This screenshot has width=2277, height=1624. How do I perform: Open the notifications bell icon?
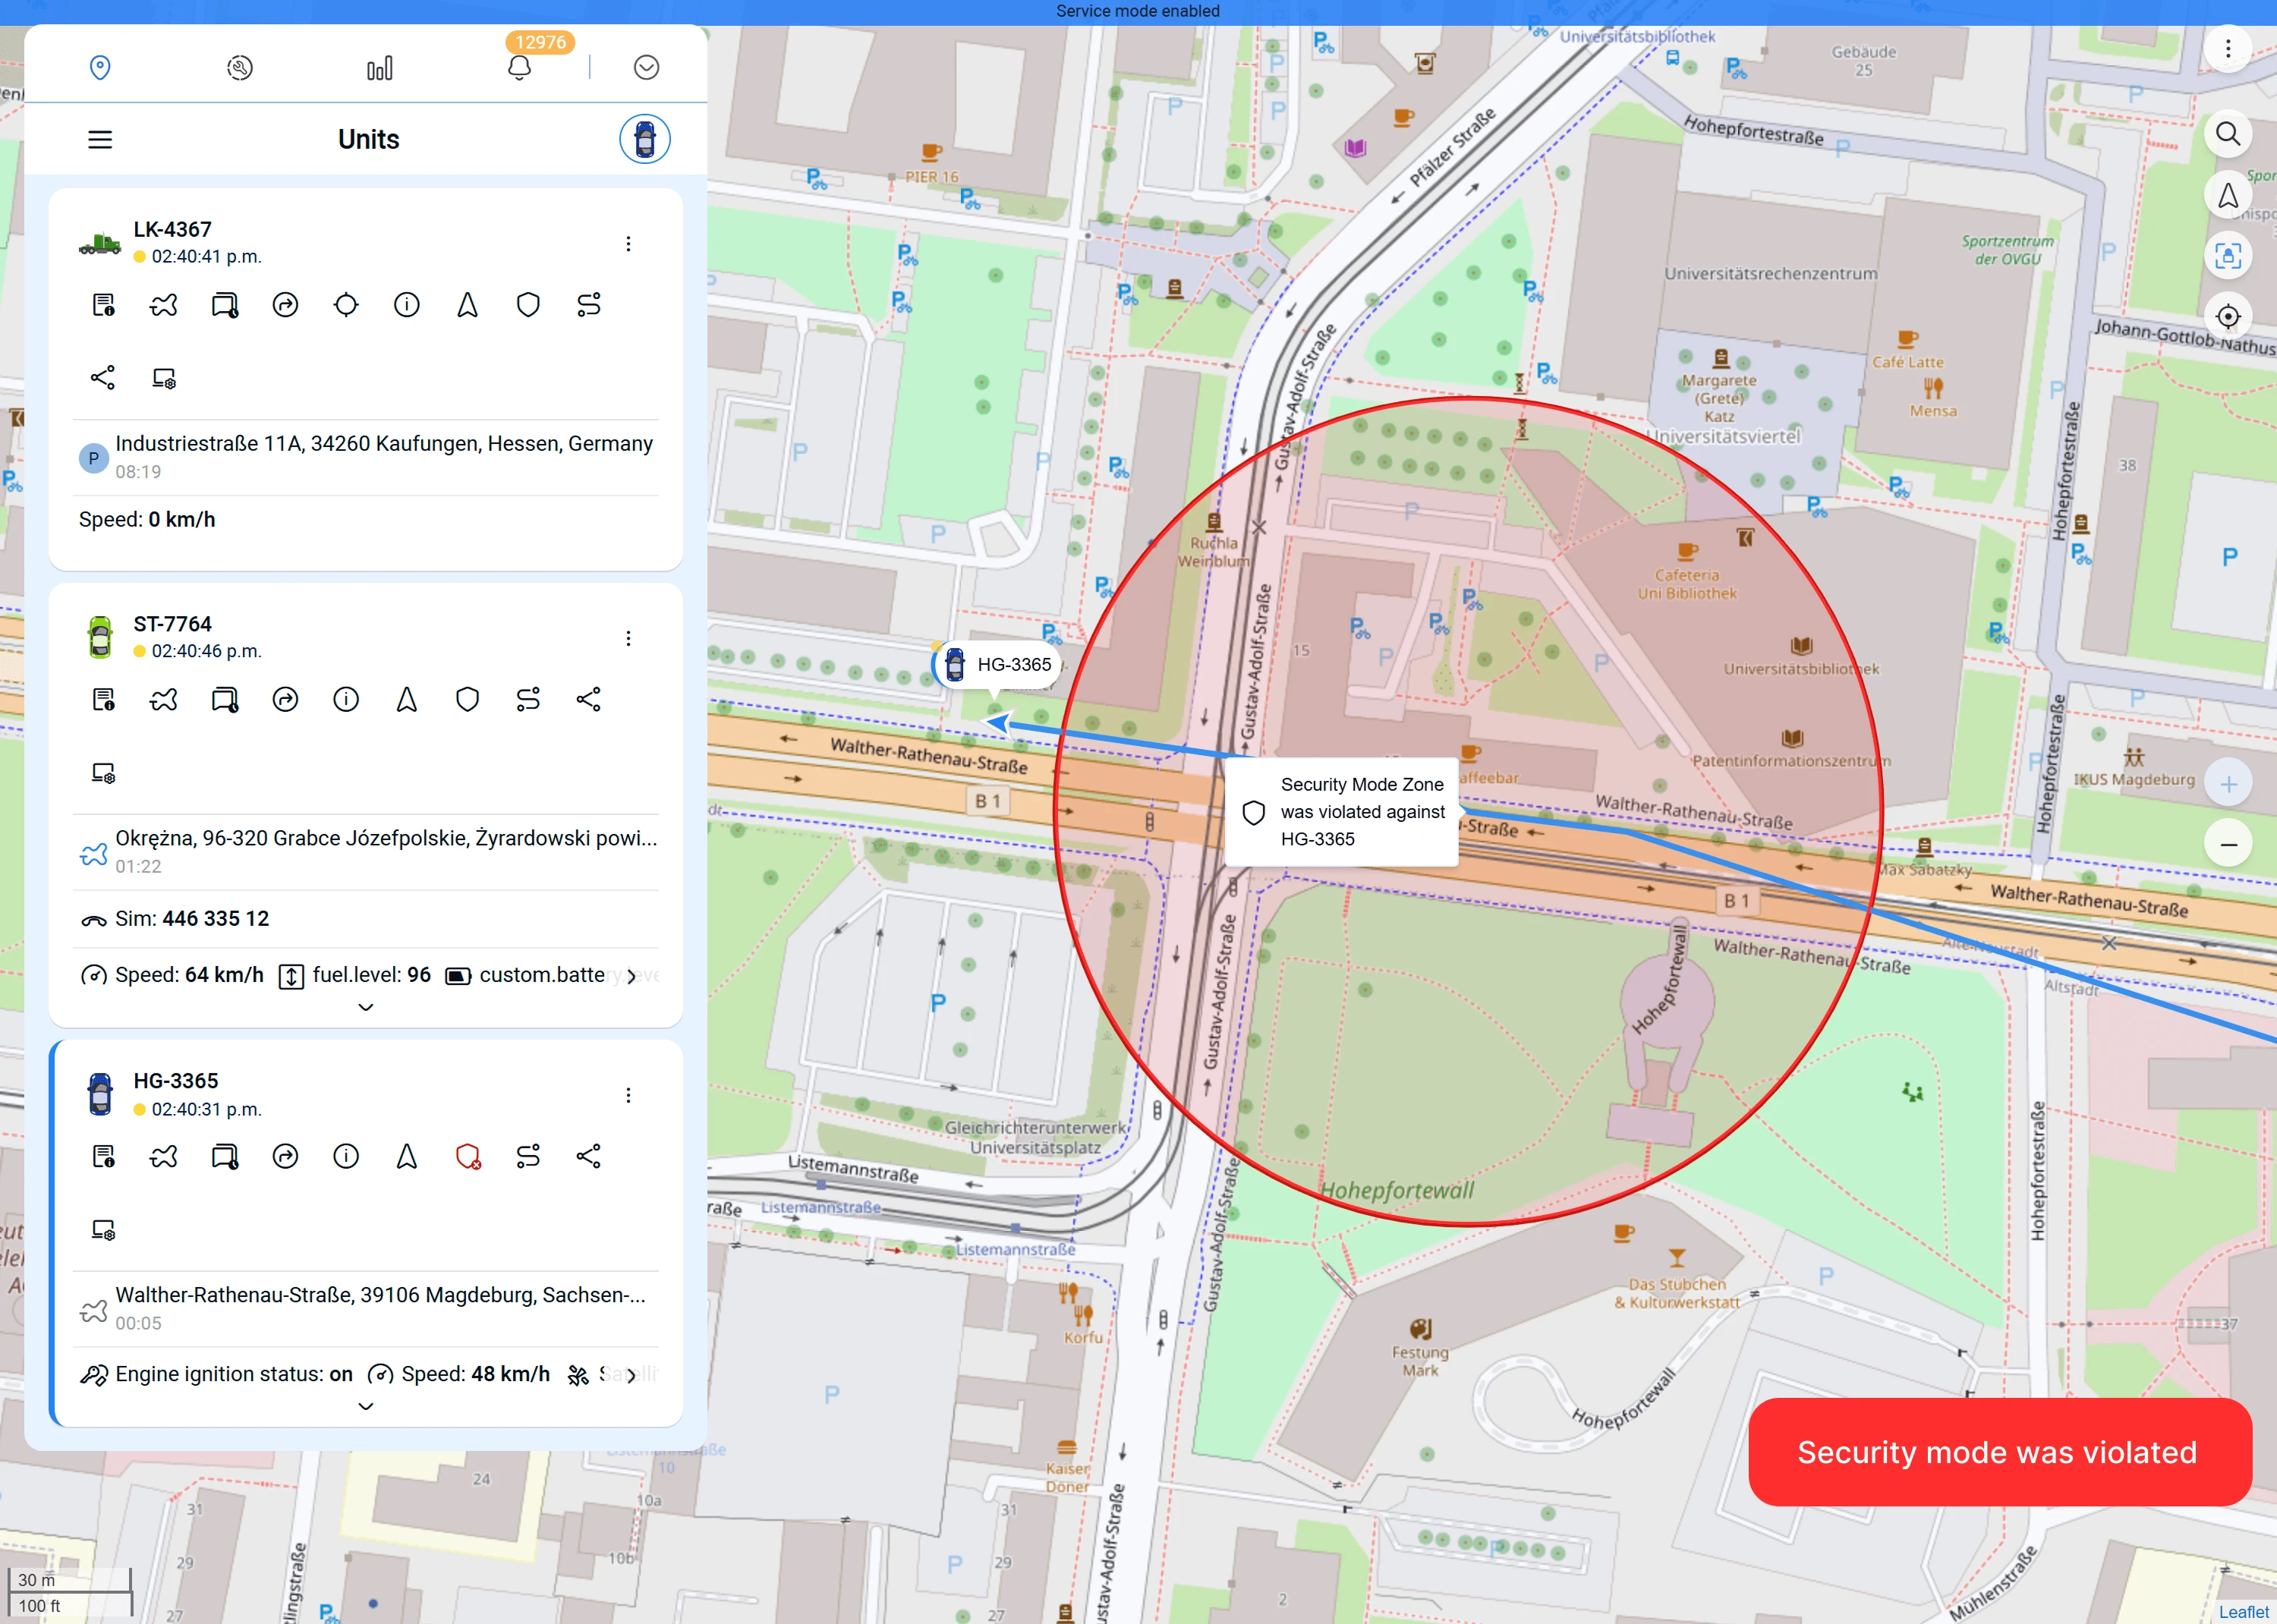click(x=519, y=68)
